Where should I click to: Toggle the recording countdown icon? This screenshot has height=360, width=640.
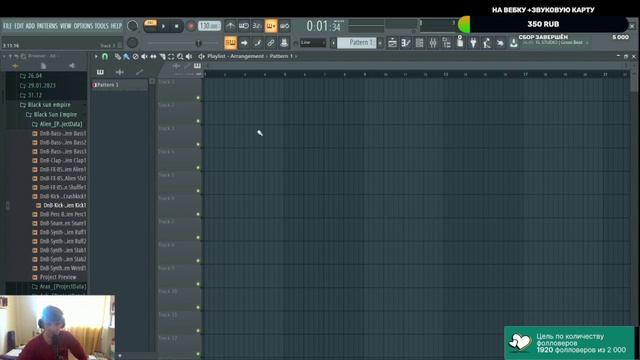pyautogui.click(x=257, y=26)
